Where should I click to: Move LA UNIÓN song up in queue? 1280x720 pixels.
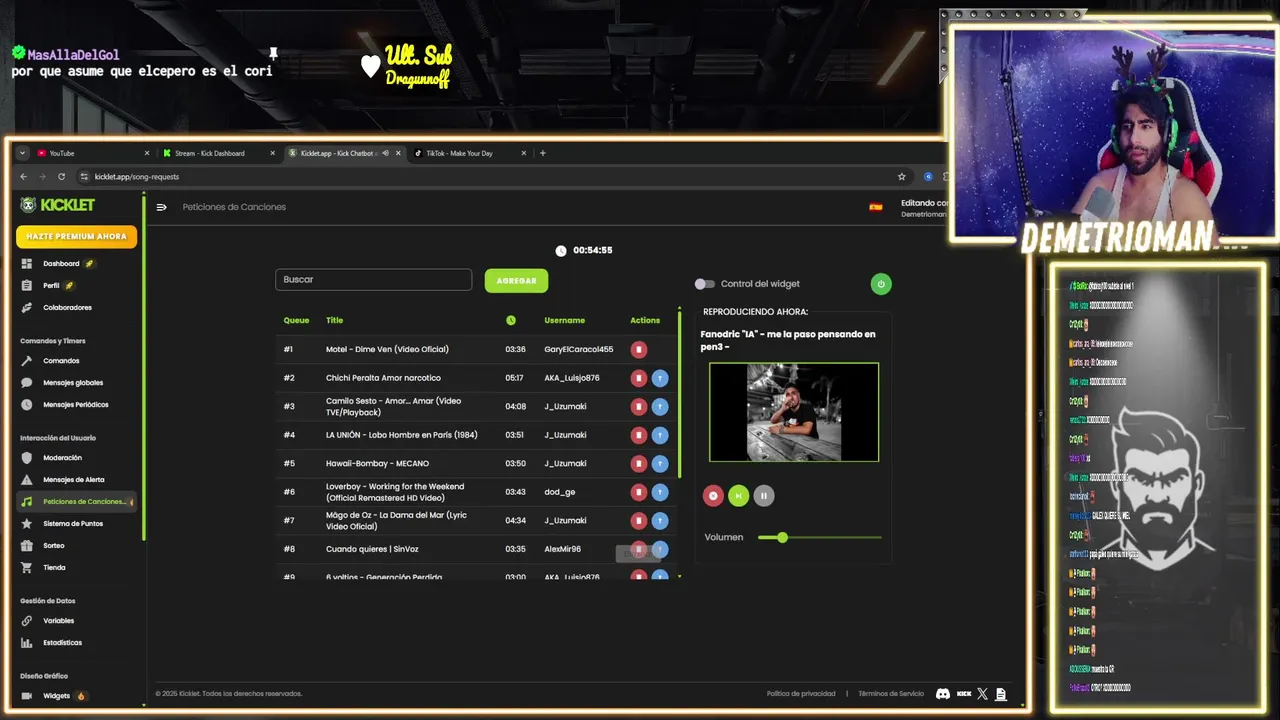click(x=660, y=435)
